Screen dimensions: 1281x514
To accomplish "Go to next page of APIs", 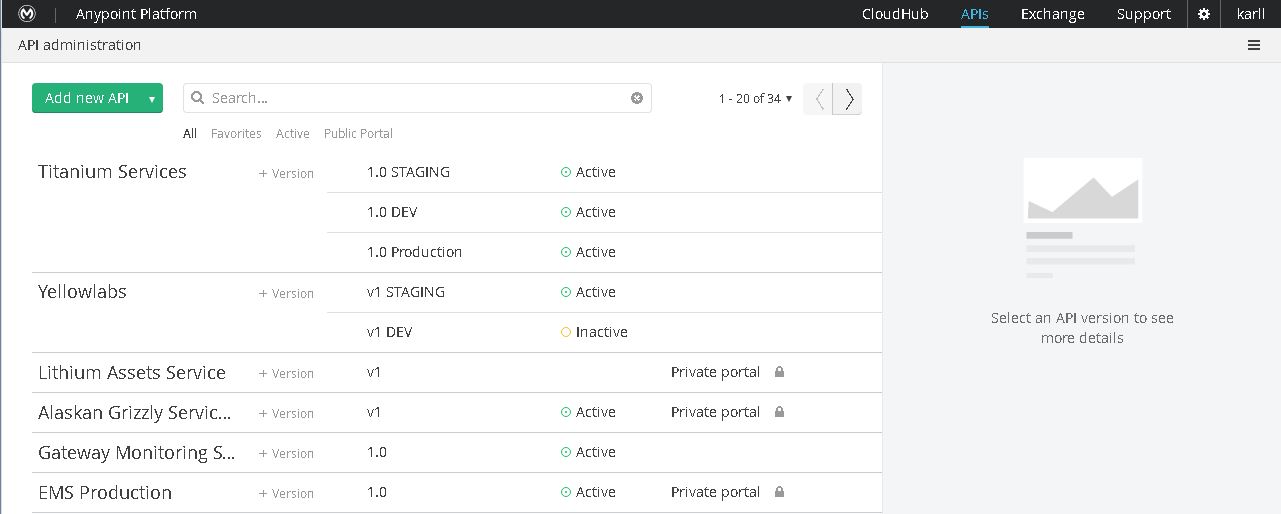I will [849, 99].
